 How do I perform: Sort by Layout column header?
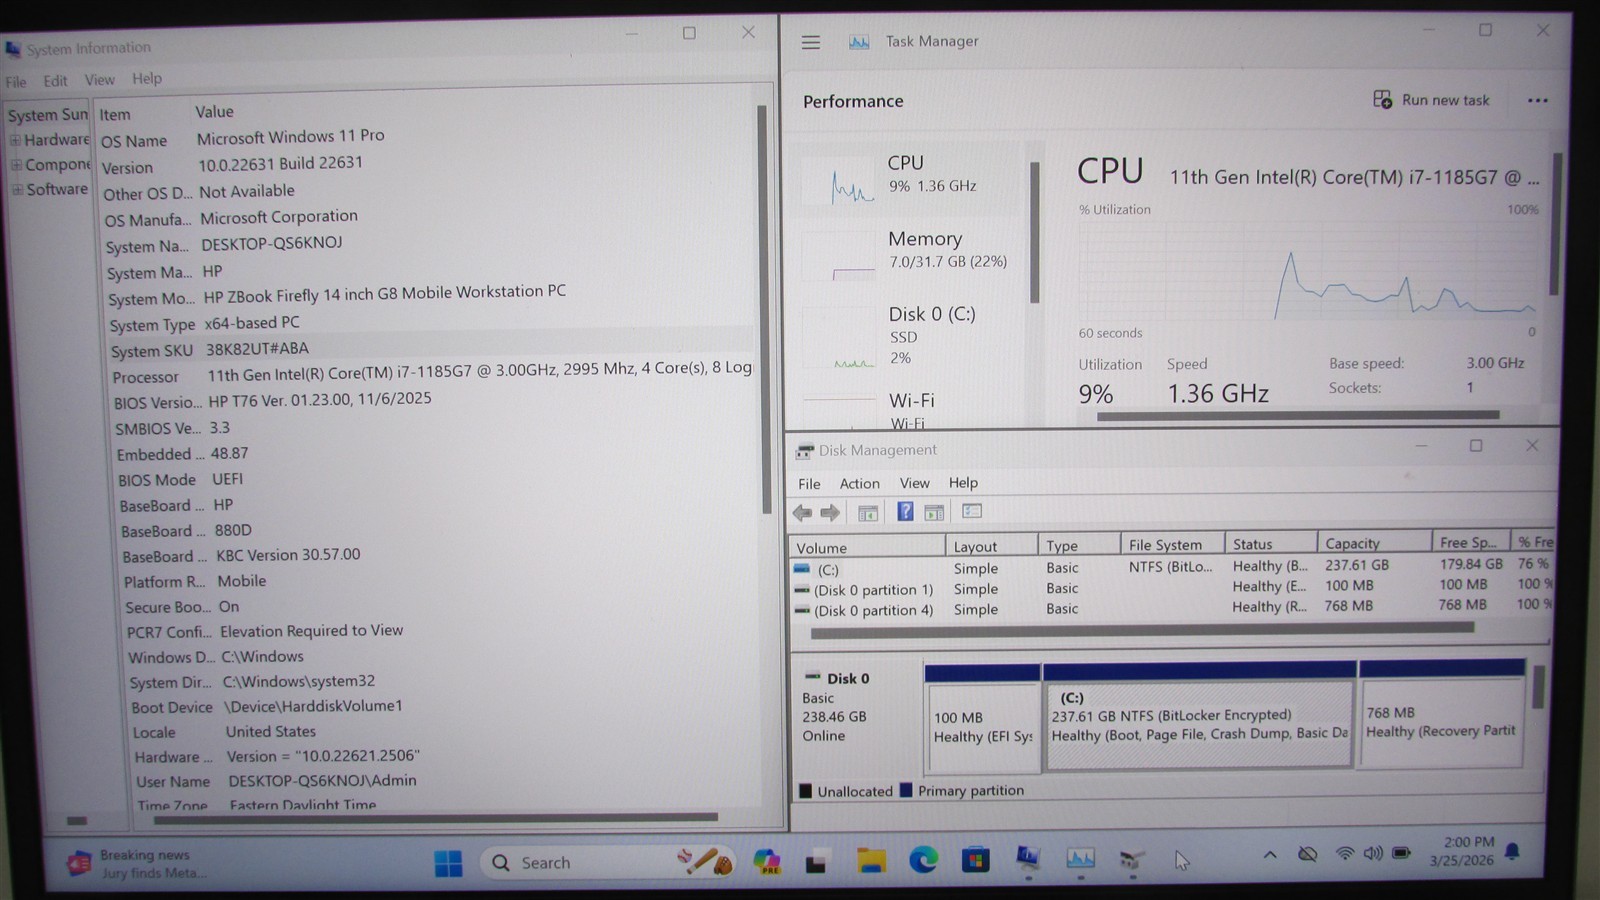point(991,547)
